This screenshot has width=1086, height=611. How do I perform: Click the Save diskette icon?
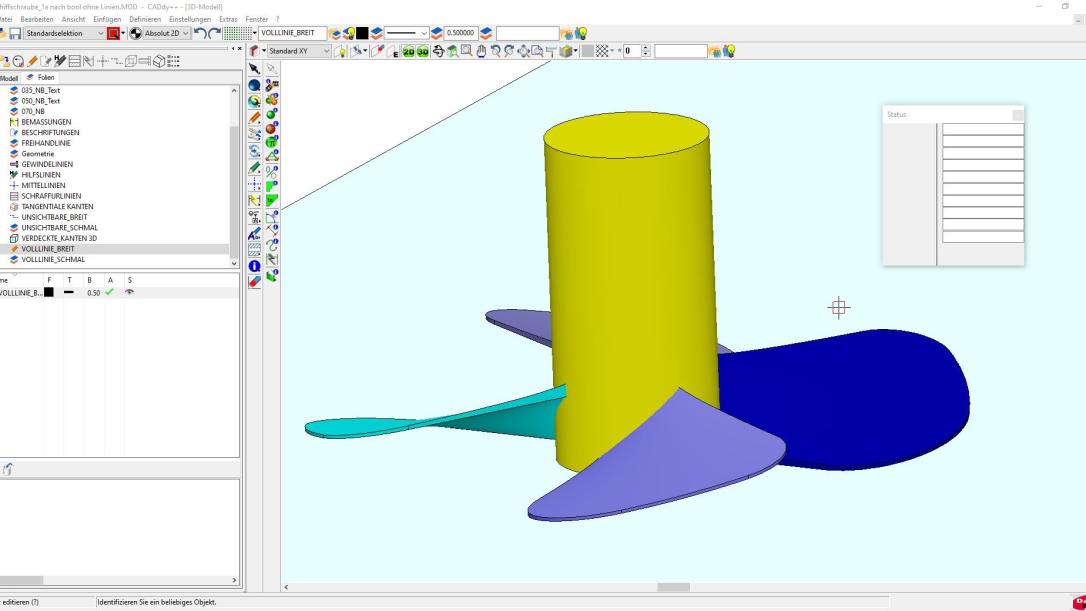(x=15, y=33)
